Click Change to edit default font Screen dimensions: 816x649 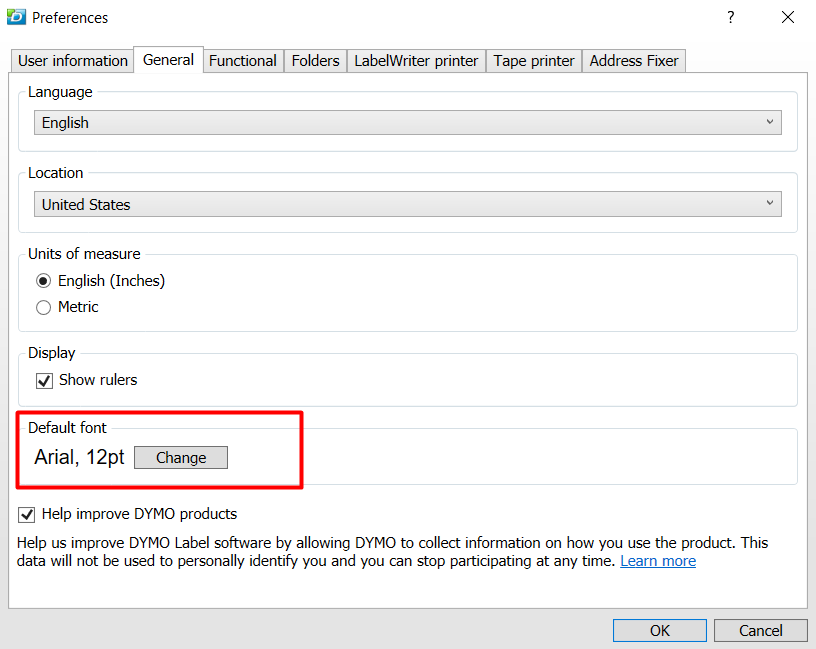(x=180, y=457)
